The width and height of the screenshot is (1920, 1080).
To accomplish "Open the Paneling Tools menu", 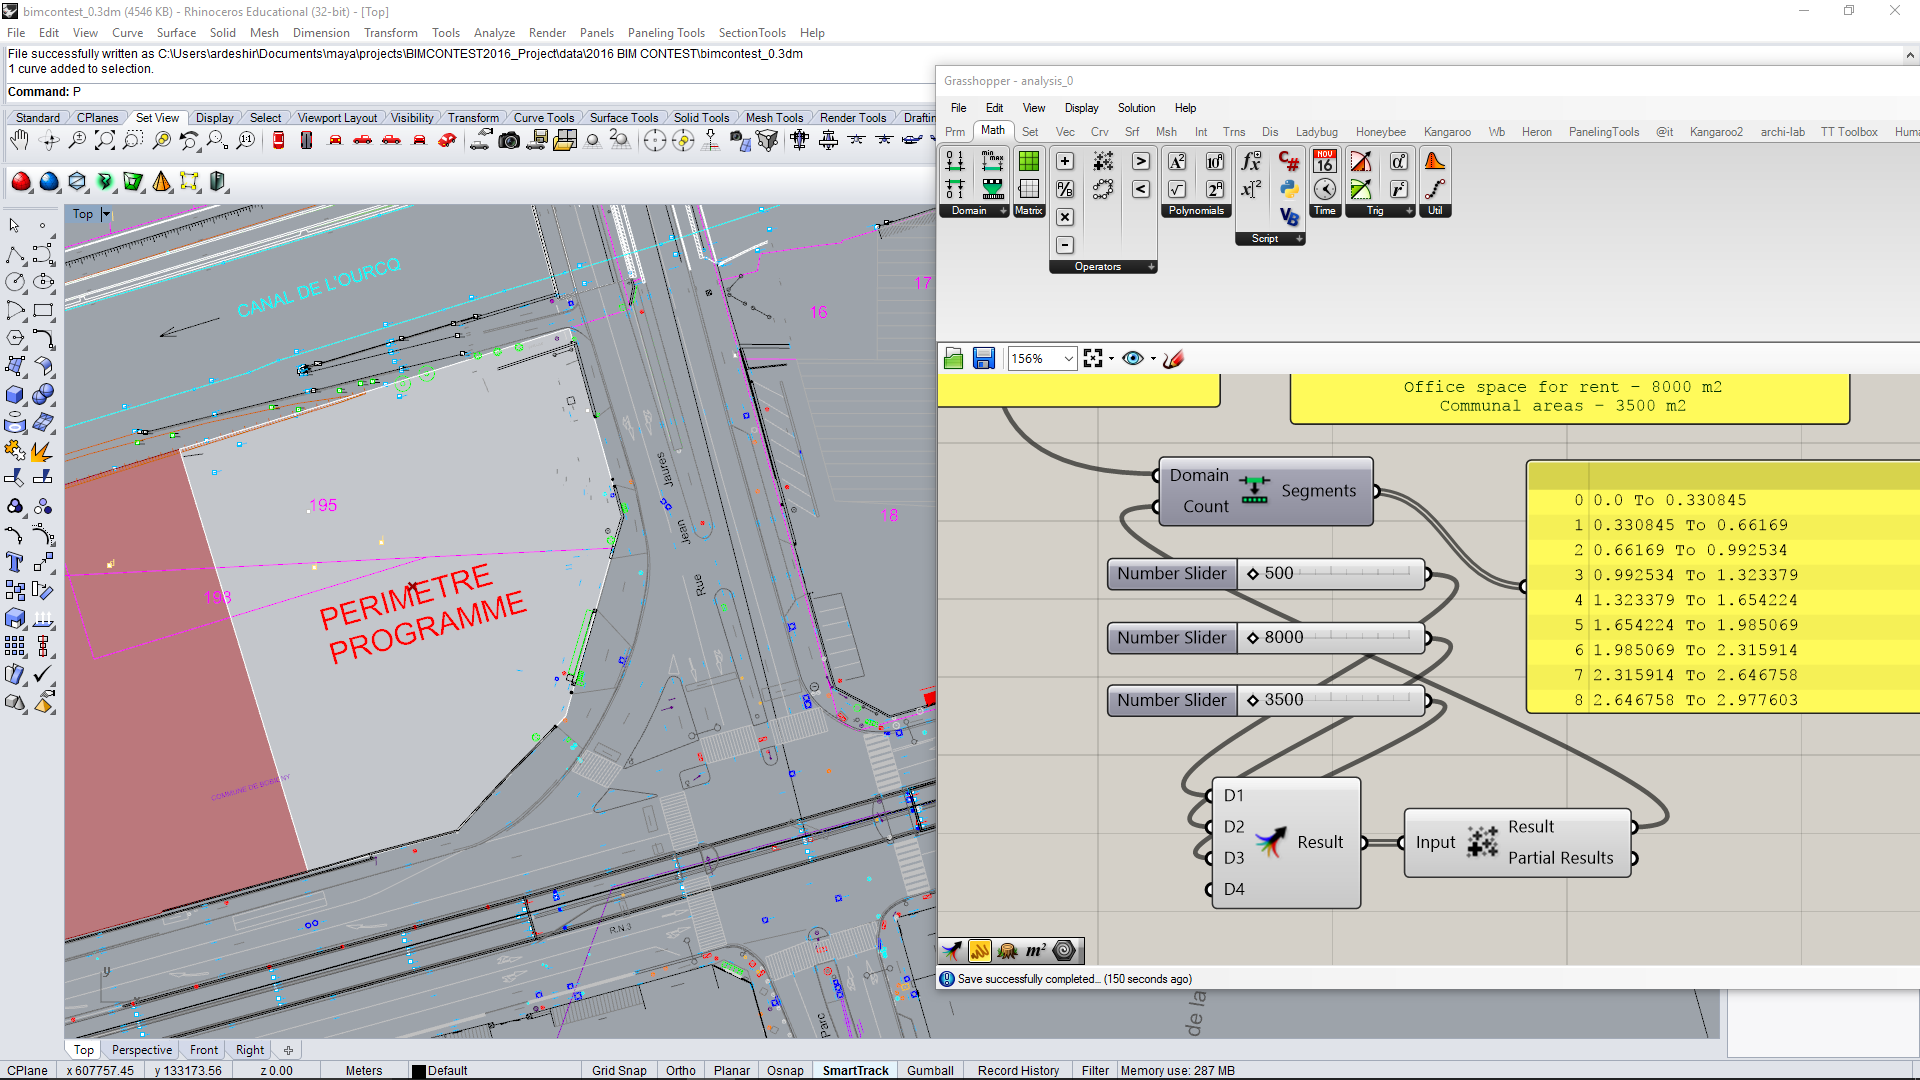I will point(666,33).
